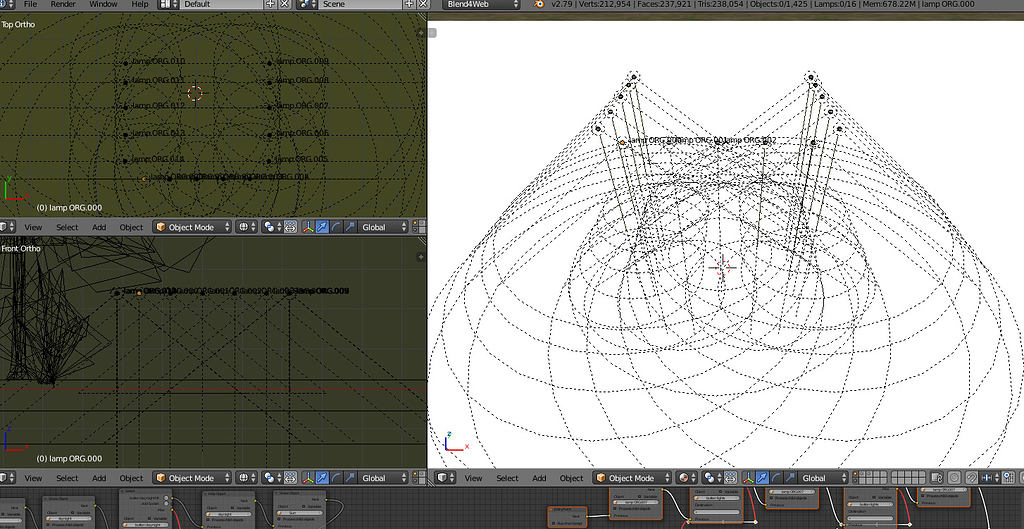Open Select menu in Front Ortho viewport
The image size is (1024, 529).
[x=67, y=478]
